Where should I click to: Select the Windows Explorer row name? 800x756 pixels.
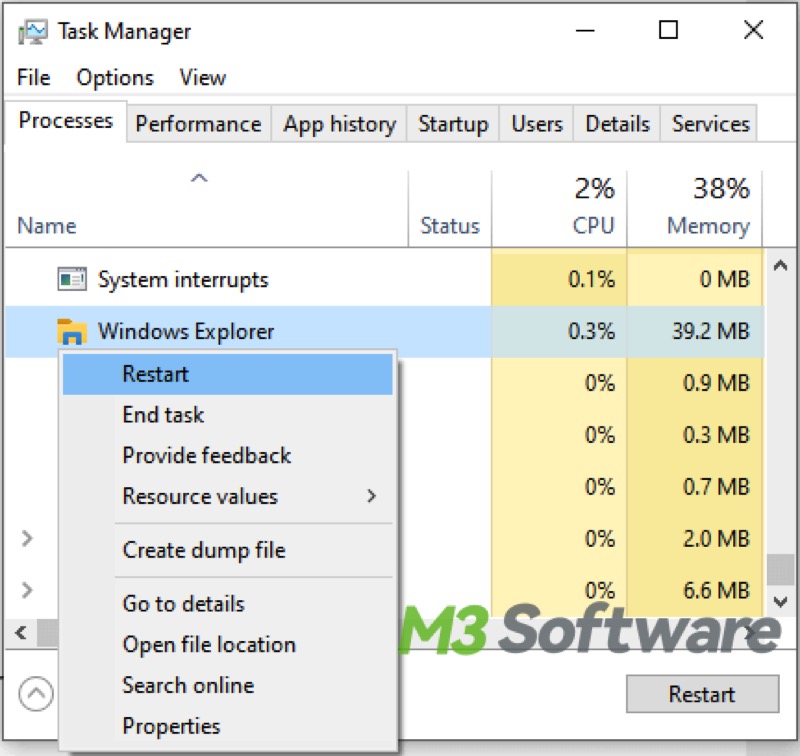186,332
